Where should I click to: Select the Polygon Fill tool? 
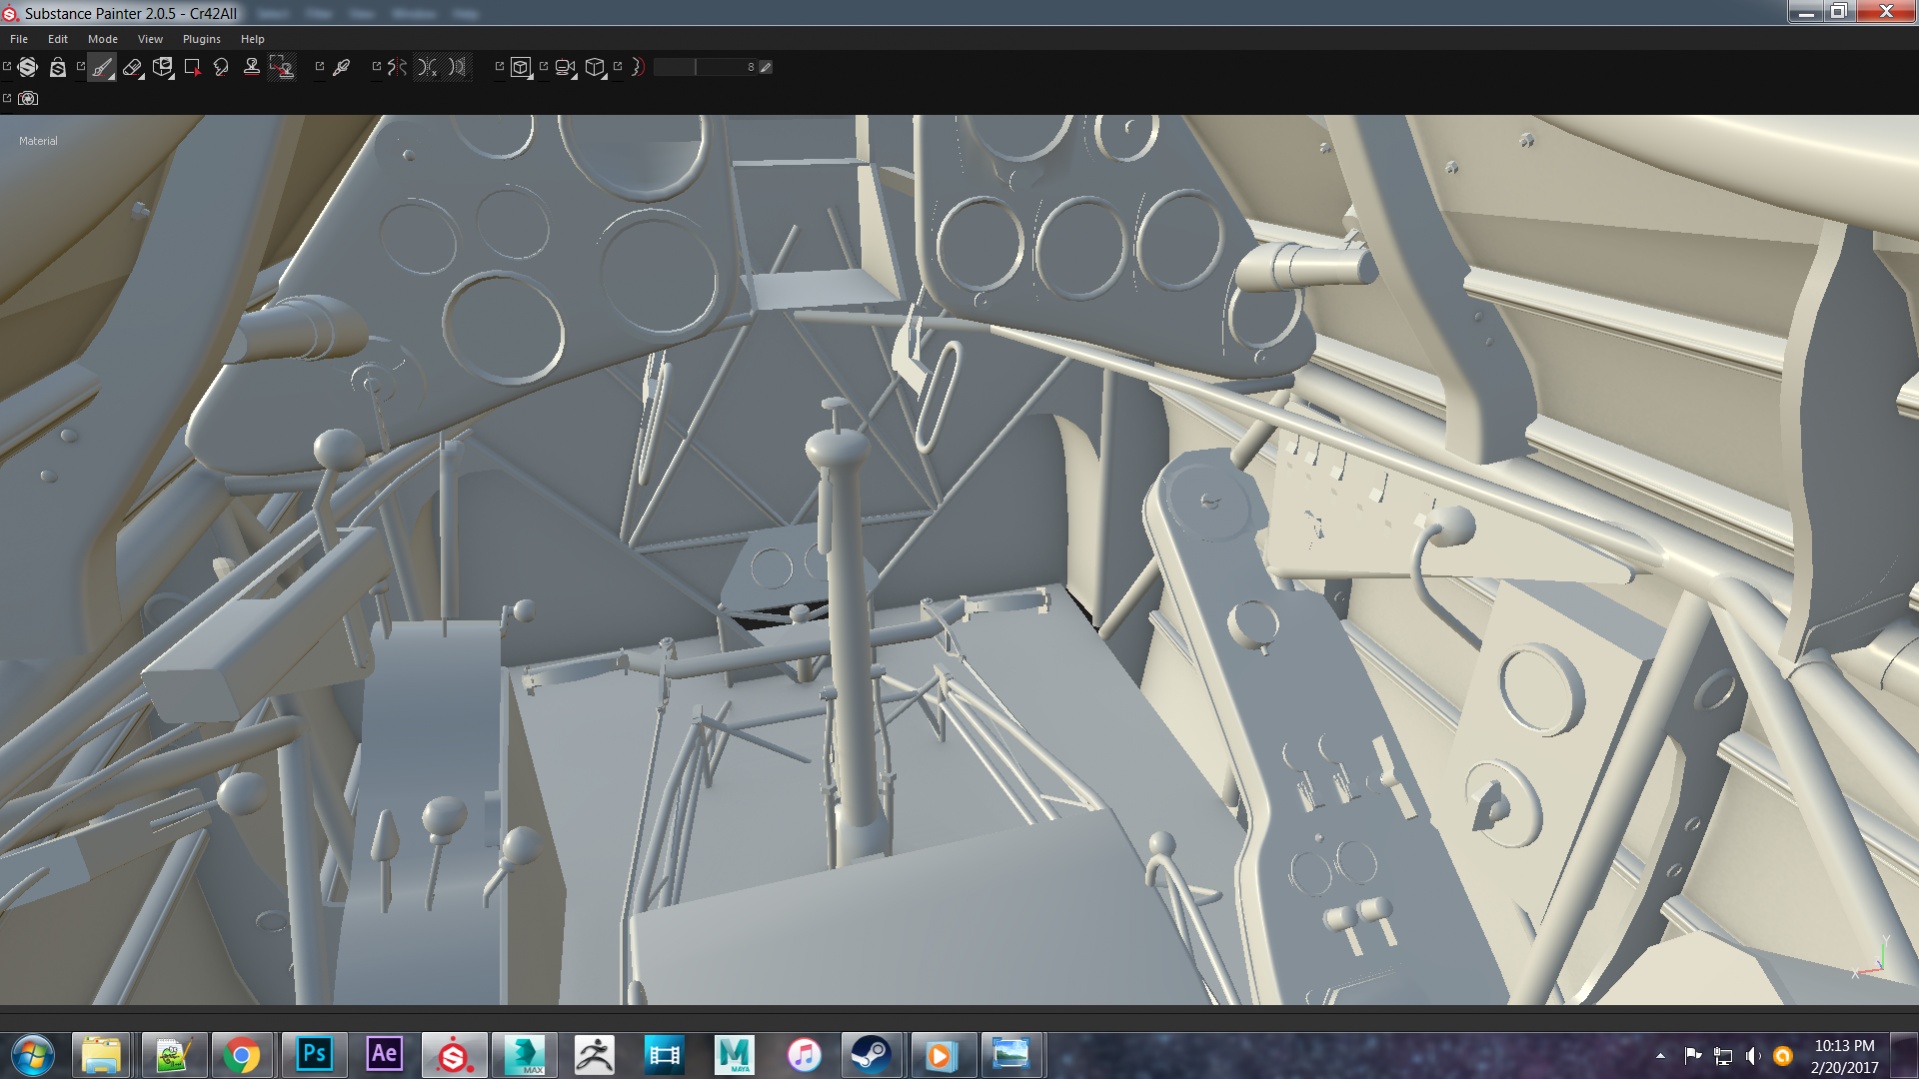pyautogui.click(x=192, y=67)
